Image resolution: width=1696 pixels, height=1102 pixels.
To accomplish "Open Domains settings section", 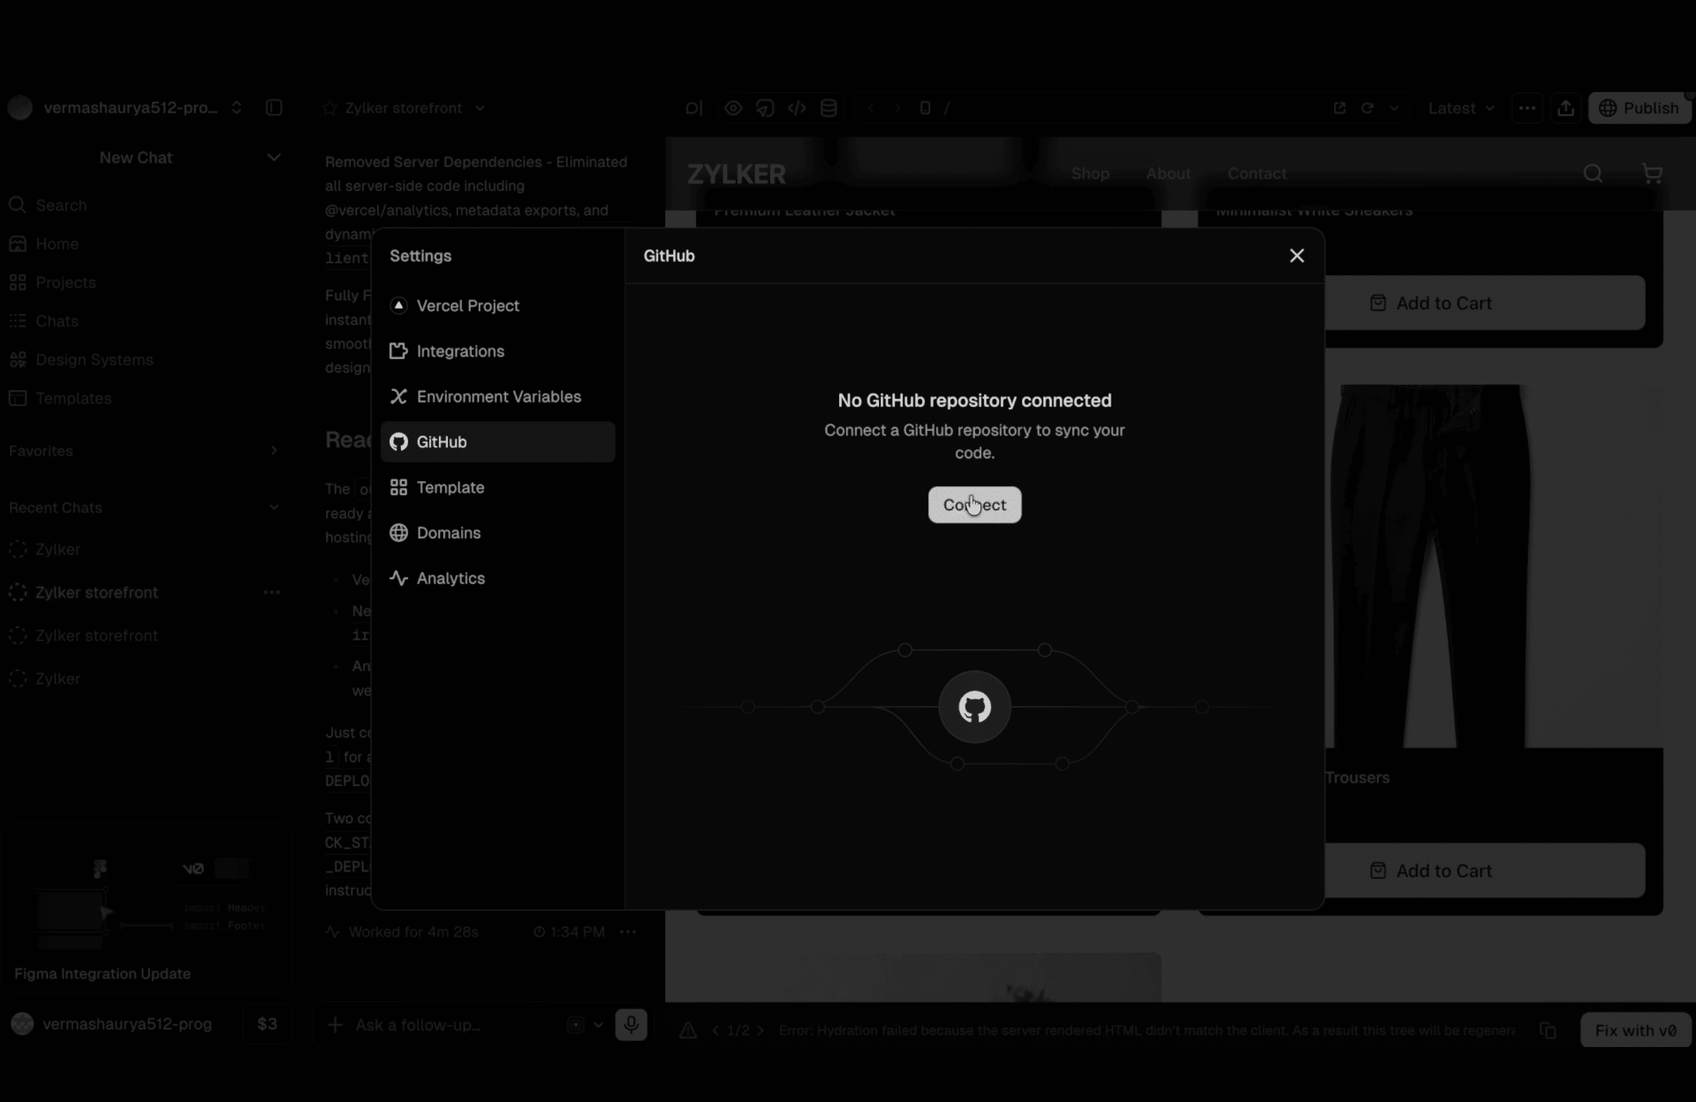I will pyautogui.click(x=497, y=533).
